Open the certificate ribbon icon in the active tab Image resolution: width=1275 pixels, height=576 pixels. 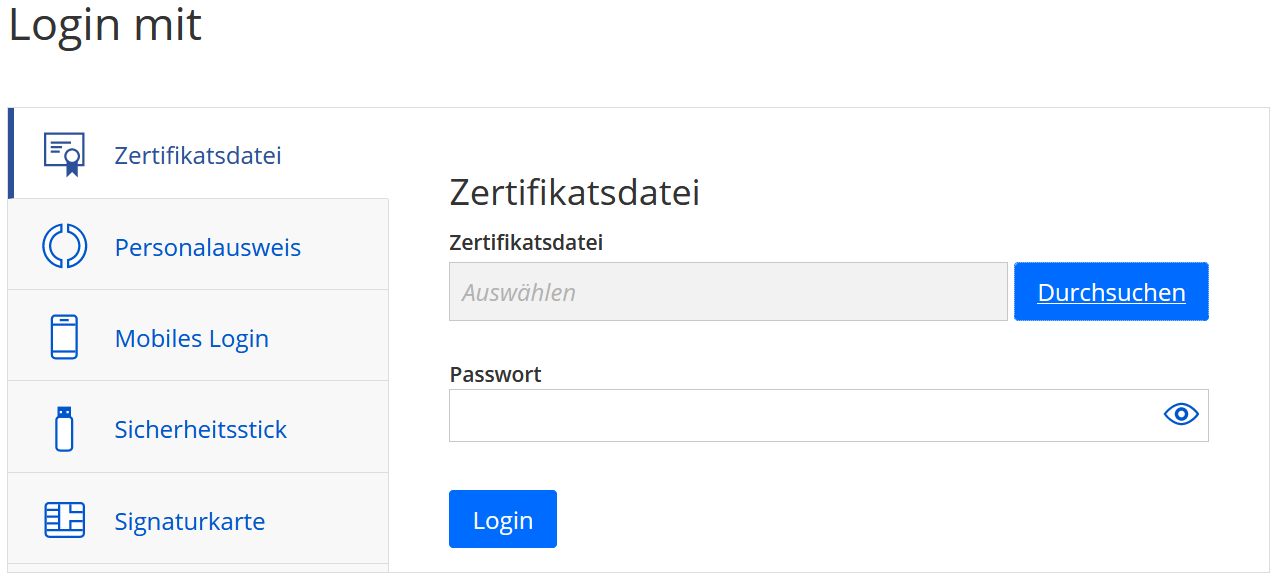63,152
